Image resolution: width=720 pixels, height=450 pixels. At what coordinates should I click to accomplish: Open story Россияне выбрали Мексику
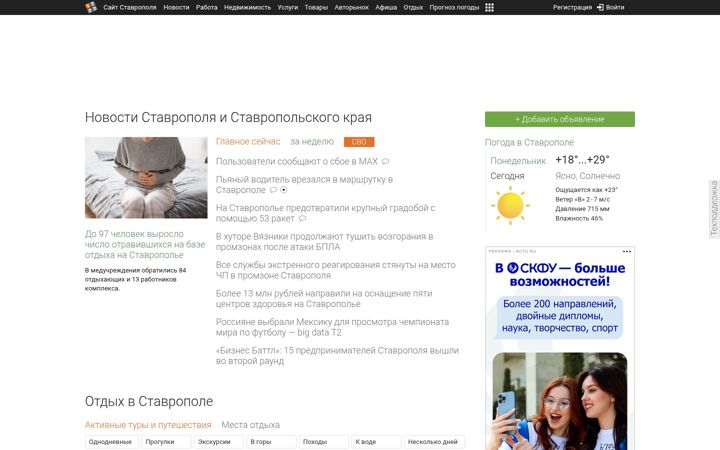(332, 327)
